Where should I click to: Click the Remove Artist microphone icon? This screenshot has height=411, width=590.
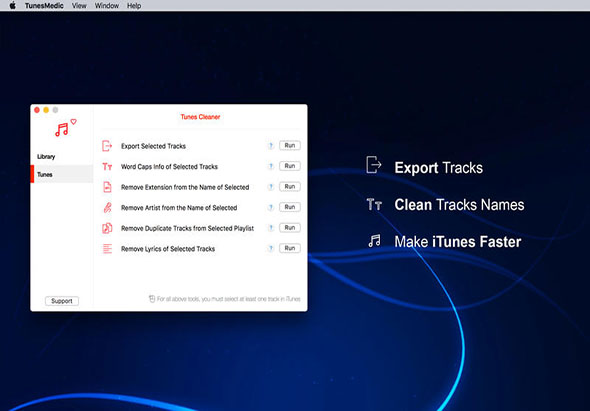click(107, 207)
